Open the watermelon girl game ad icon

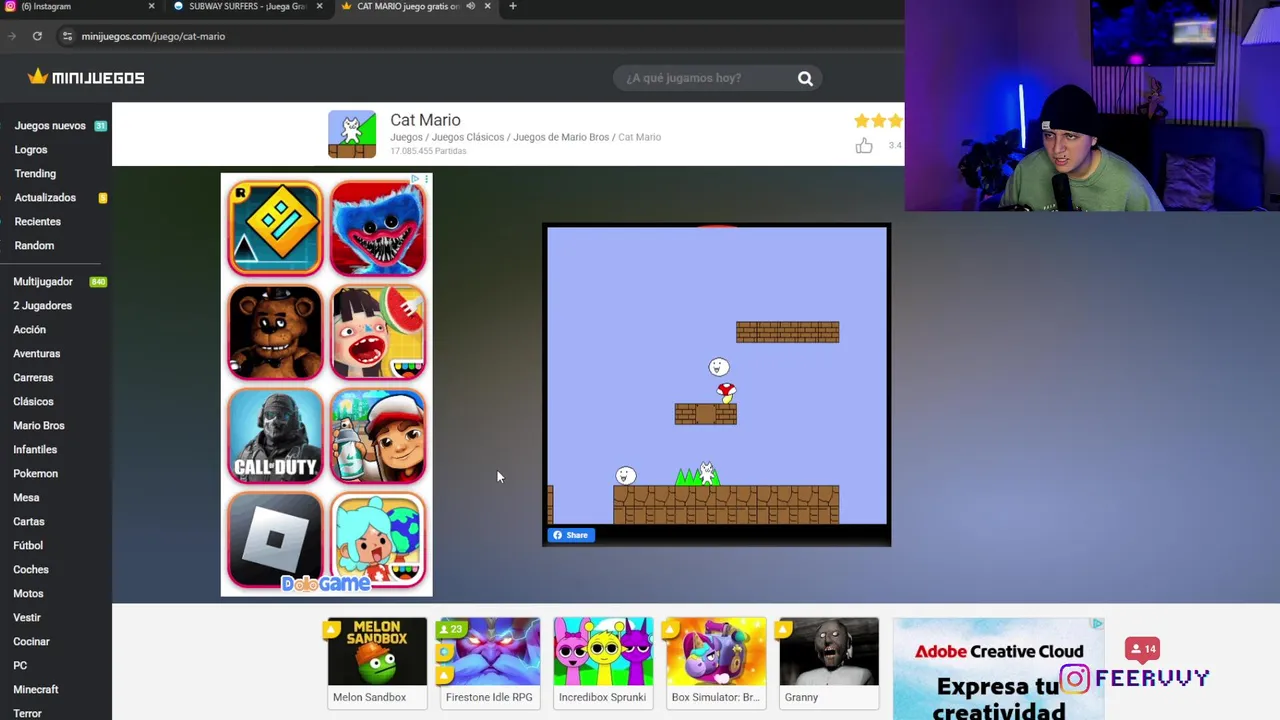pyautogui.click(x=378, y=332)
